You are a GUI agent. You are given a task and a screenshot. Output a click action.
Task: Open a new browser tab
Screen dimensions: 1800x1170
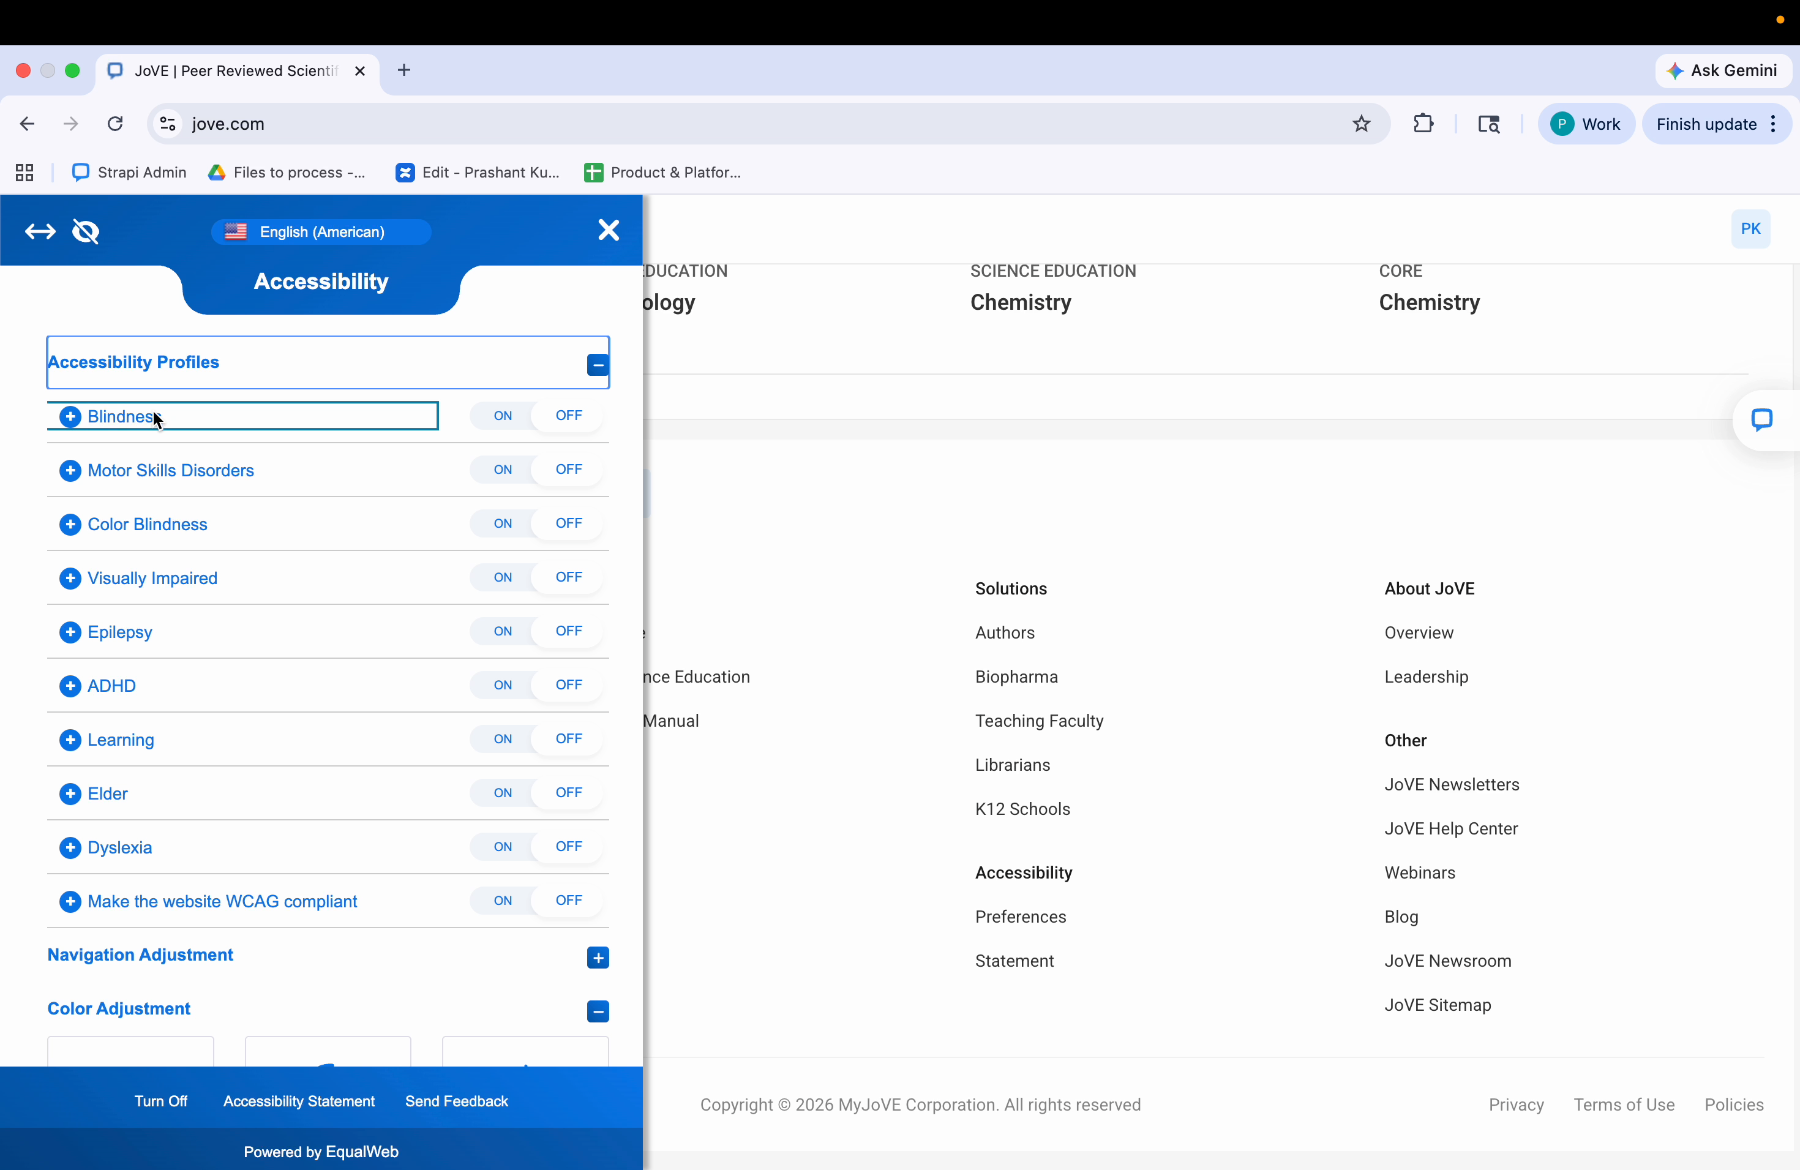(404, 70)
